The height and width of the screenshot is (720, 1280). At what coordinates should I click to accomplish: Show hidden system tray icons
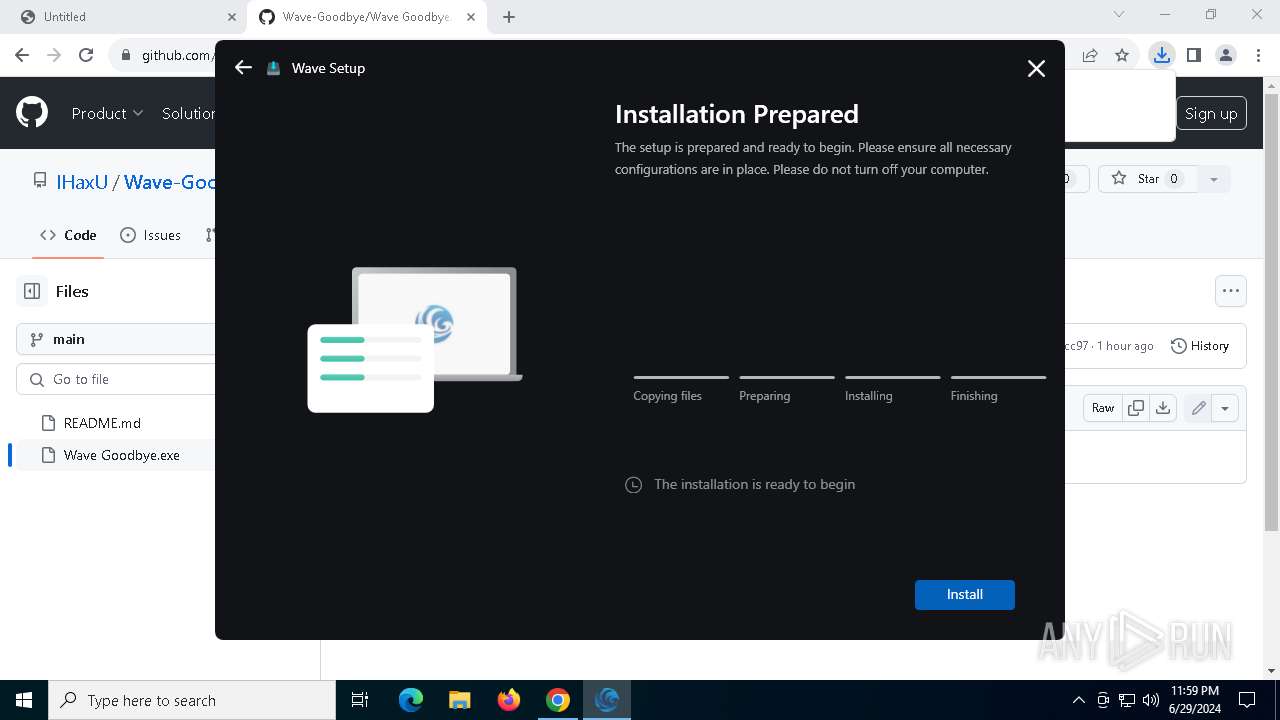pos(1078,700)
